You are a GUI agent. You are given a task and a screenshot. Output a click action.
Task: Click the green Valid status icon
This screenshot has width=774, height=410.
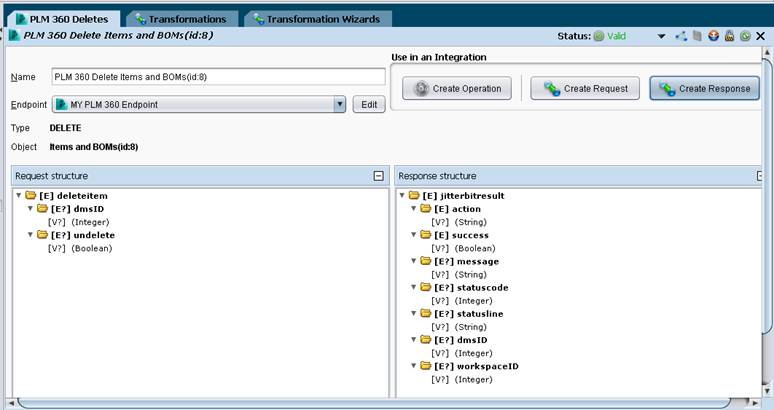pyautogui.click(x=599, y=36)
